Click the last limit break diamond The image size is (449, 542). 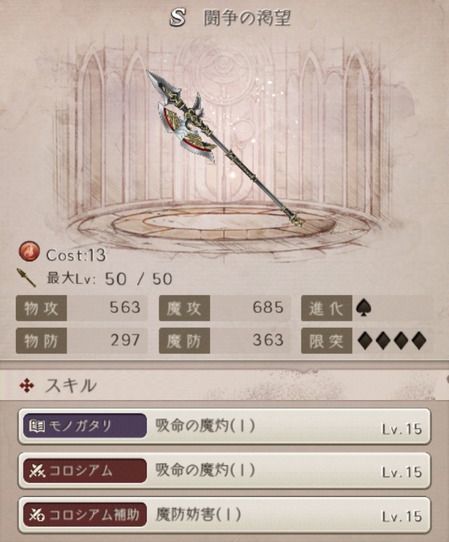pos(419,341)
